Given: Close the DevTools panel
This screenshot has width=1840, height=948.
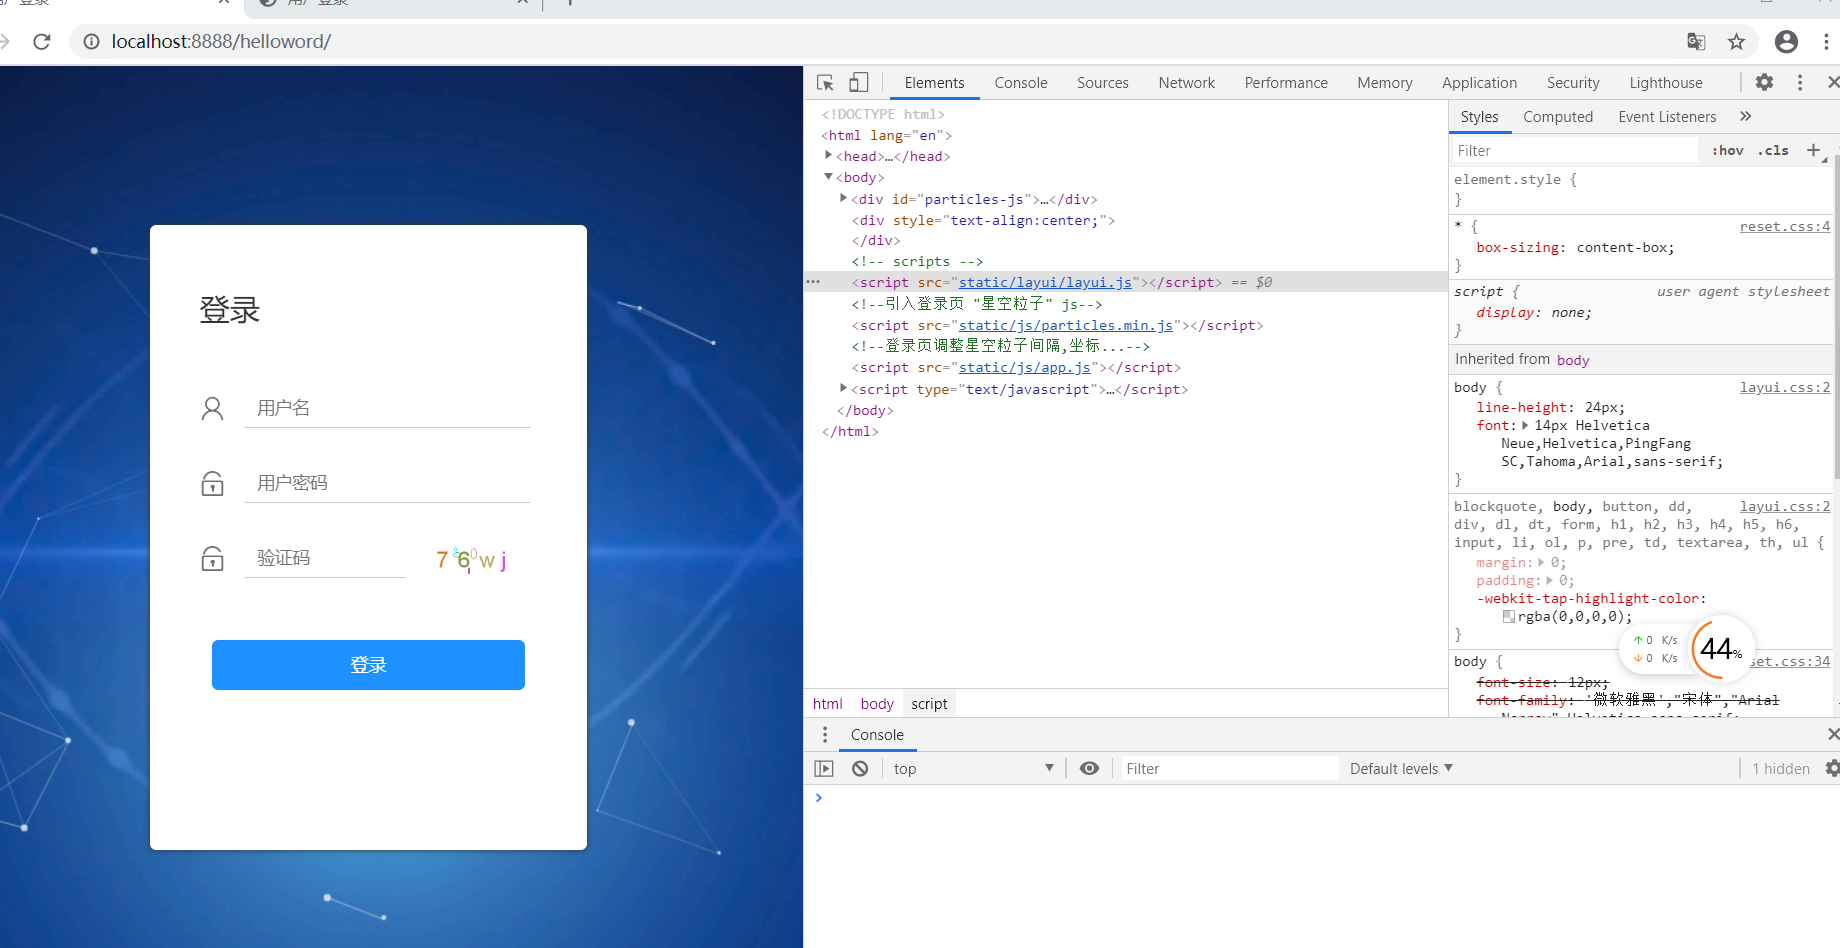Looking at the screenshot, I should click(x=1832, y=82).
